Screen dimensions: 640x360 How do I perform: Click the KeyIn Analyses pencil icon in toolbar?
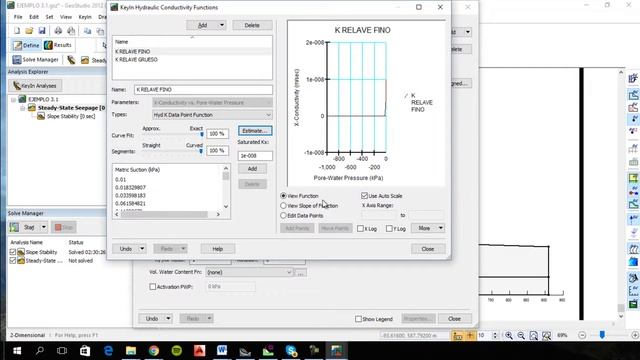tap(71, 60)
